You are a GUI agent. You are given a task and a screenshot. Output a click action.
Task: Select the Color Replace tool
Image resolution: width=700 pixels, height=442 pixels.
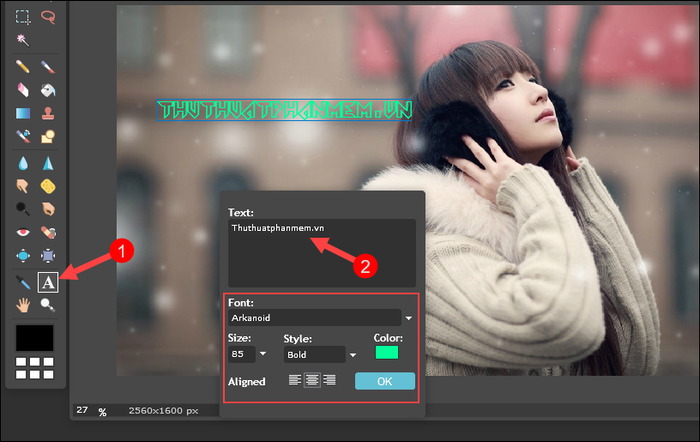tap(23, 136)
